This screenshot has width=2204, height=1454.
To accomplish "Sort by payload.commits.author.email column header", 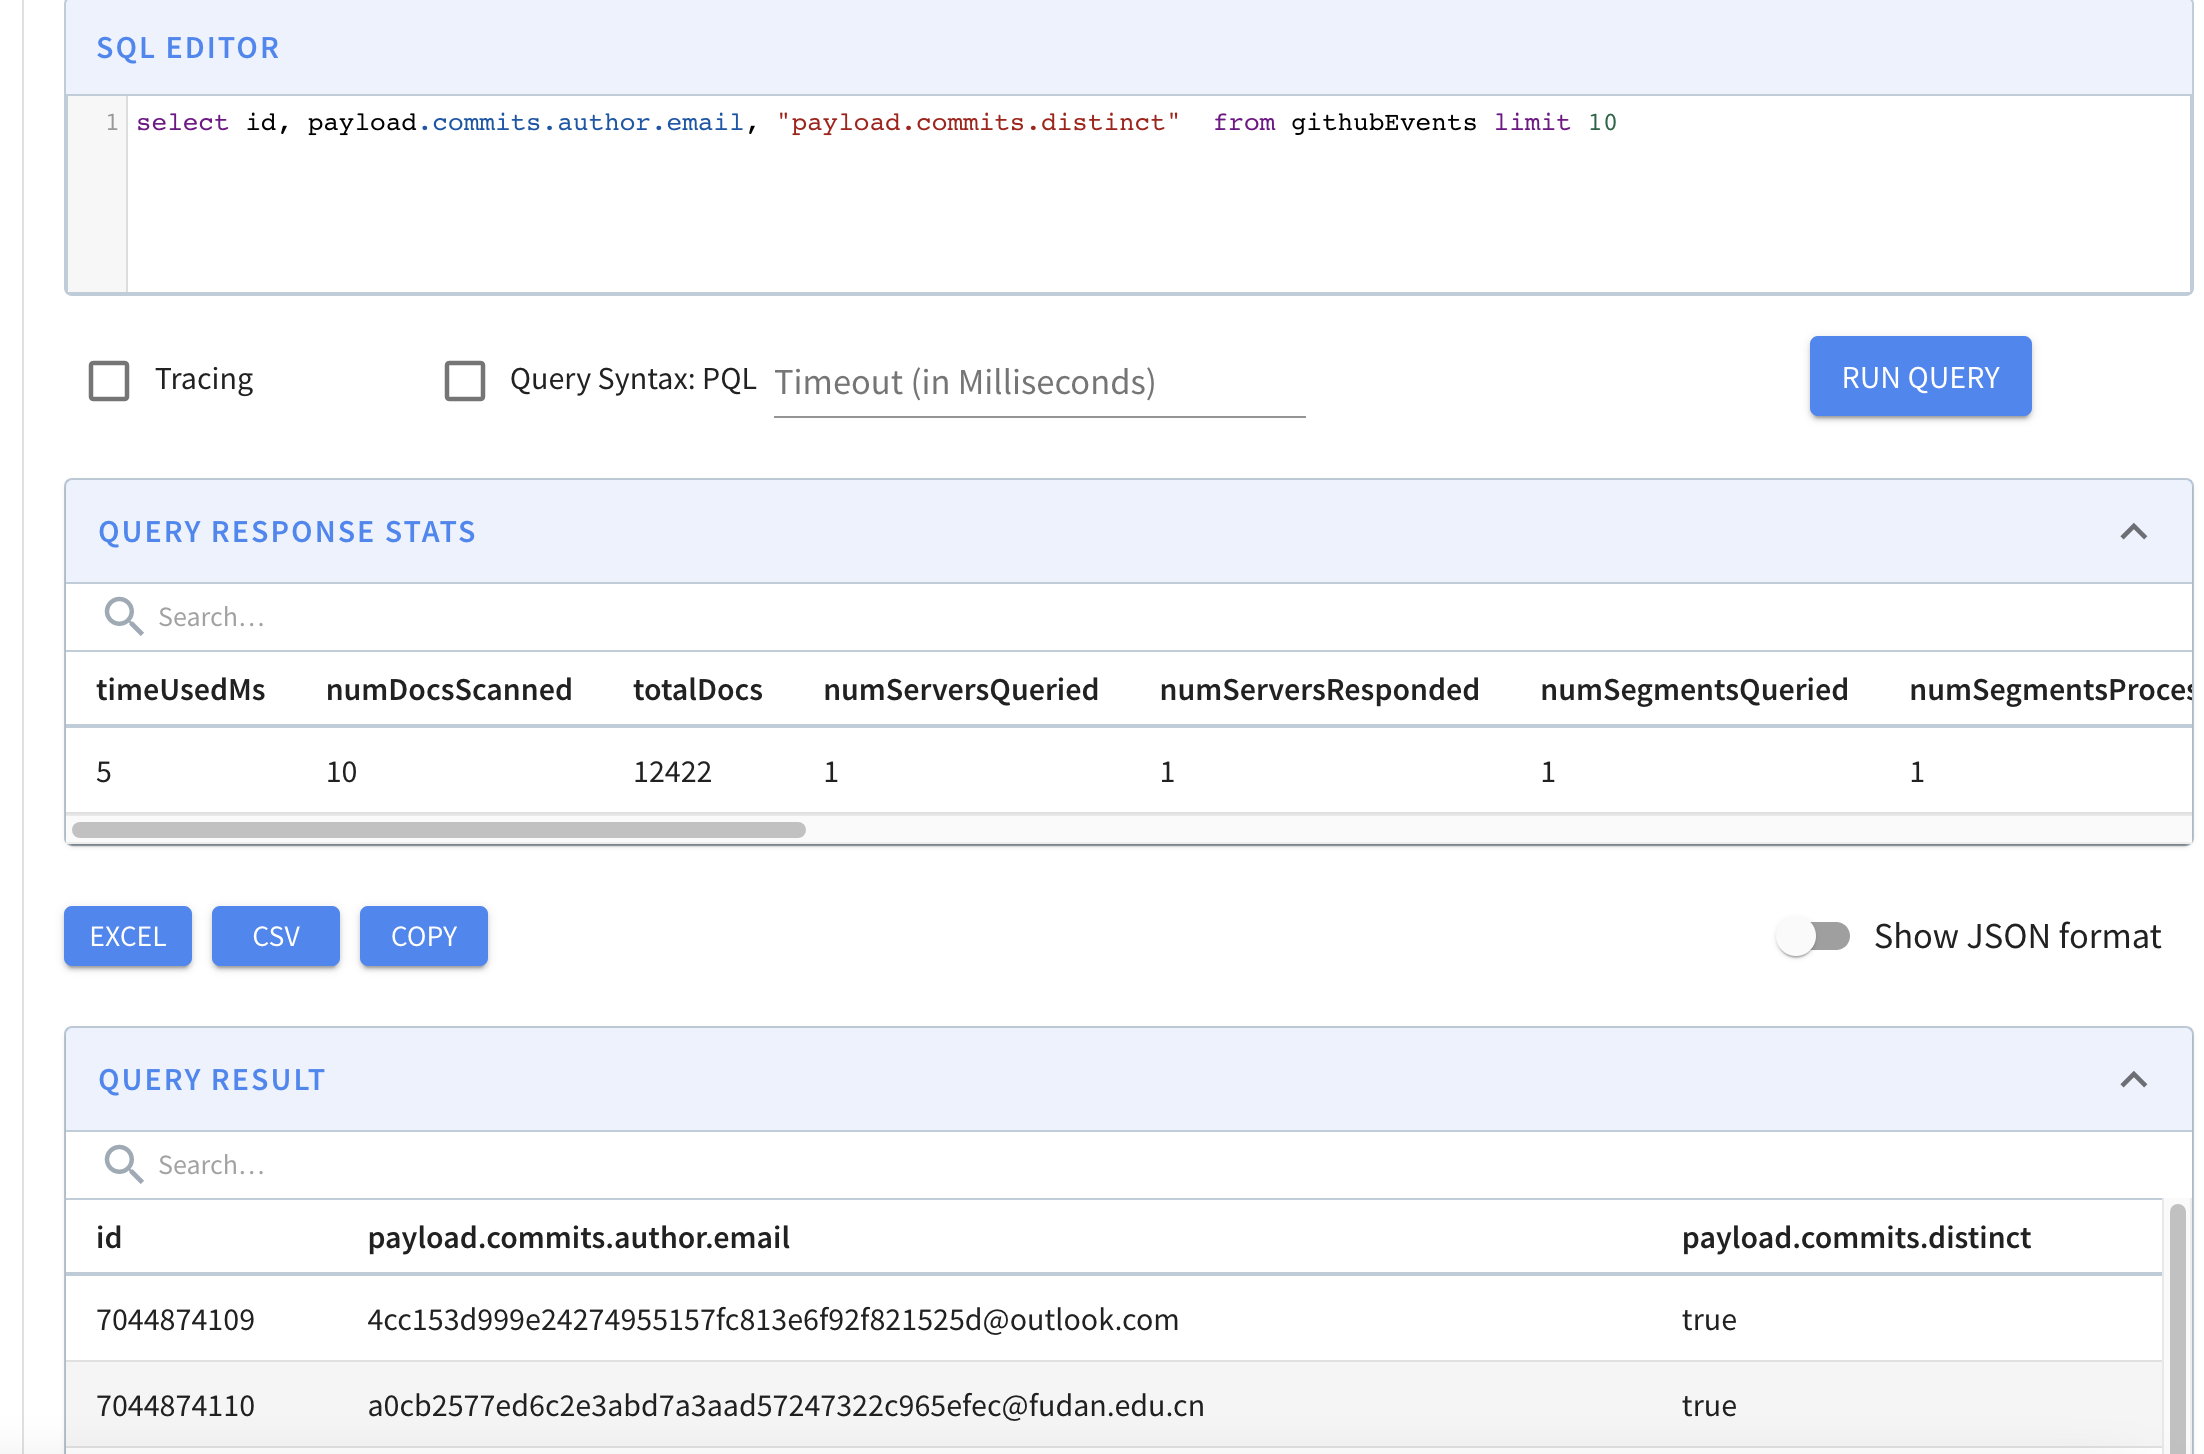I will pos(578,1238).
